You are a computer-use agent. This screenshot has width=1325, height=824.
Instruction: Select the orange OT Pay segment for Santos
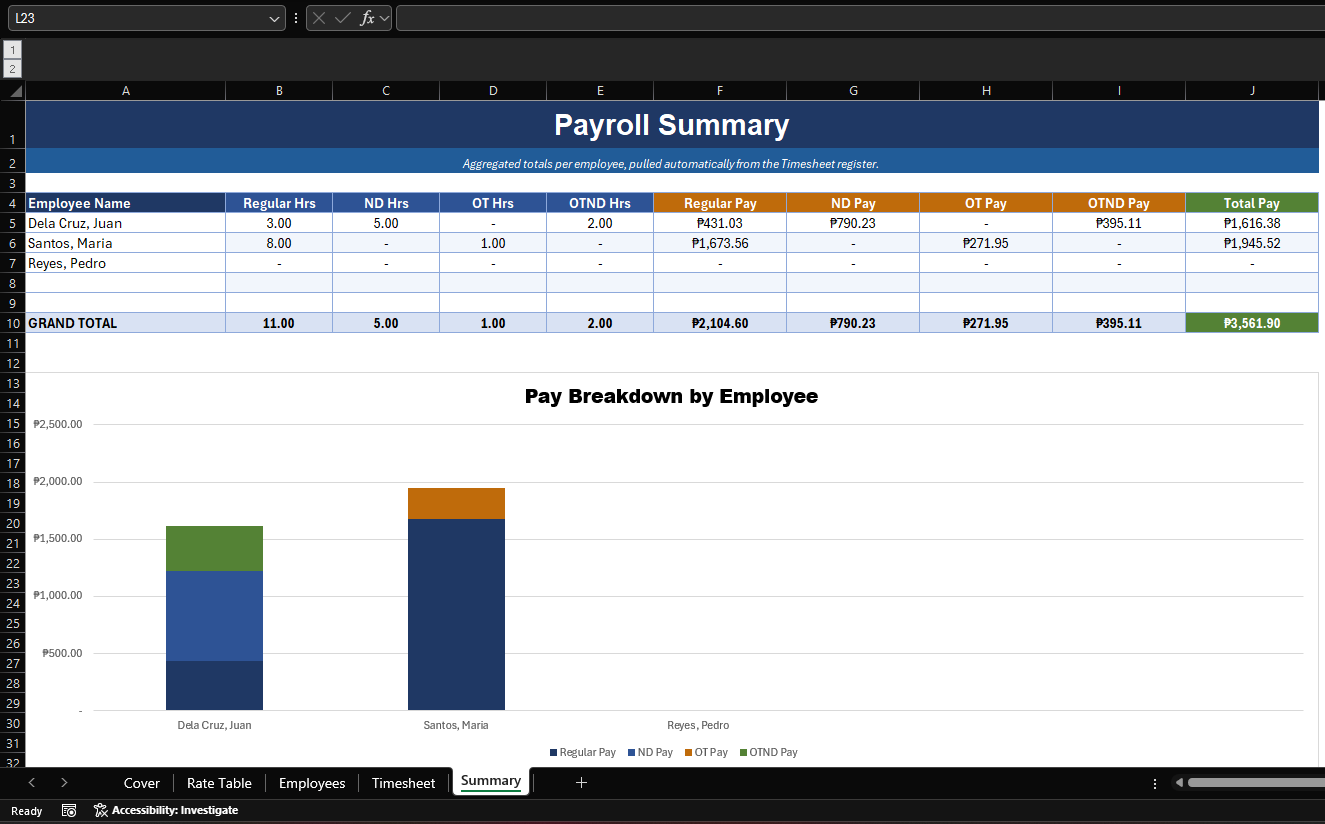pyautogui.click(x=456, y=504)
